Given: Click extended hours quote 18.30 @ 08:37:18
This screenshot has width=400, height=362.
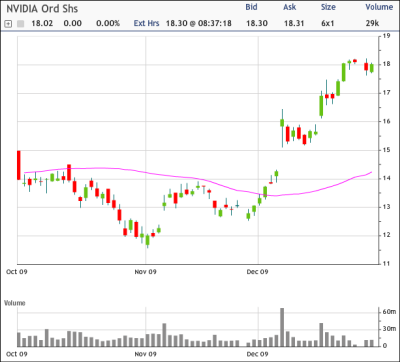Looking at the screenshot, I should [199, 23].
